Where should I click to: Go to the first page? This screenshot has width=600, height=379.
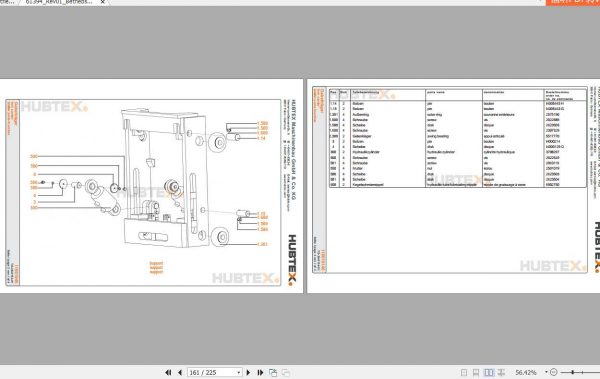click(168, 372)
